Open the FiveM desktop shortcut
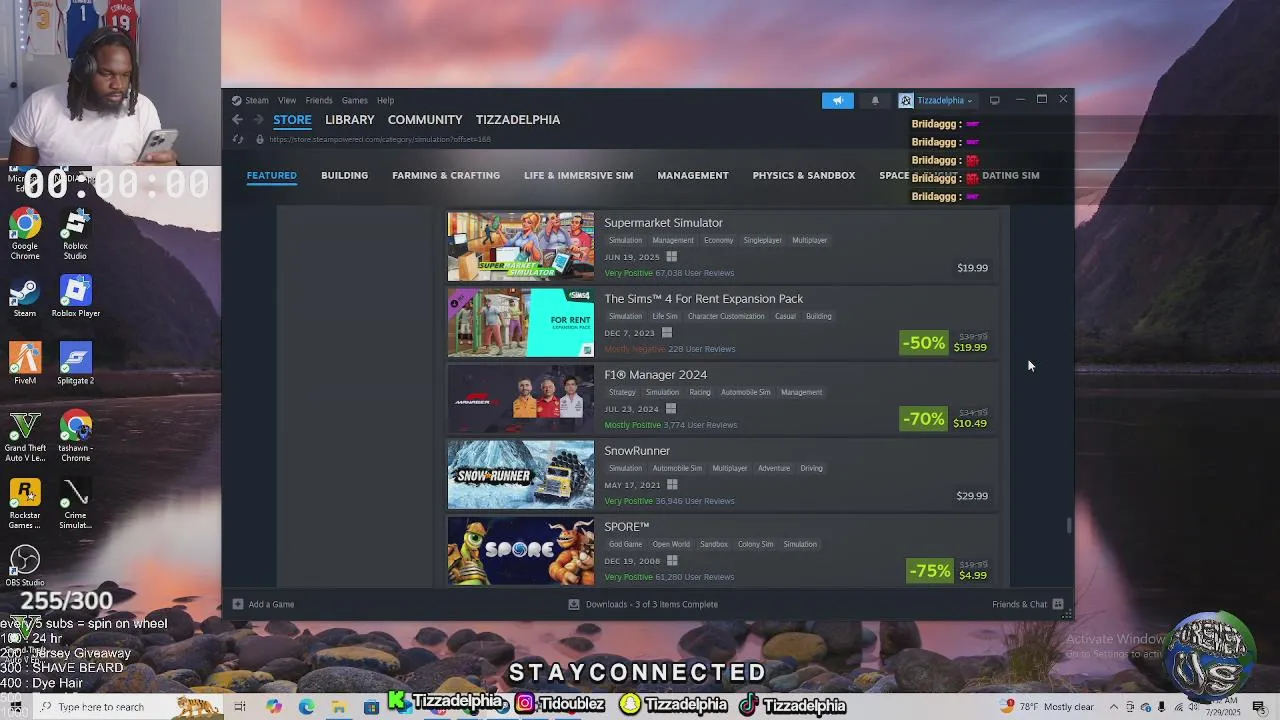Image resolution: width=1280 pixels, height=720 pixels. coord(25,364)
